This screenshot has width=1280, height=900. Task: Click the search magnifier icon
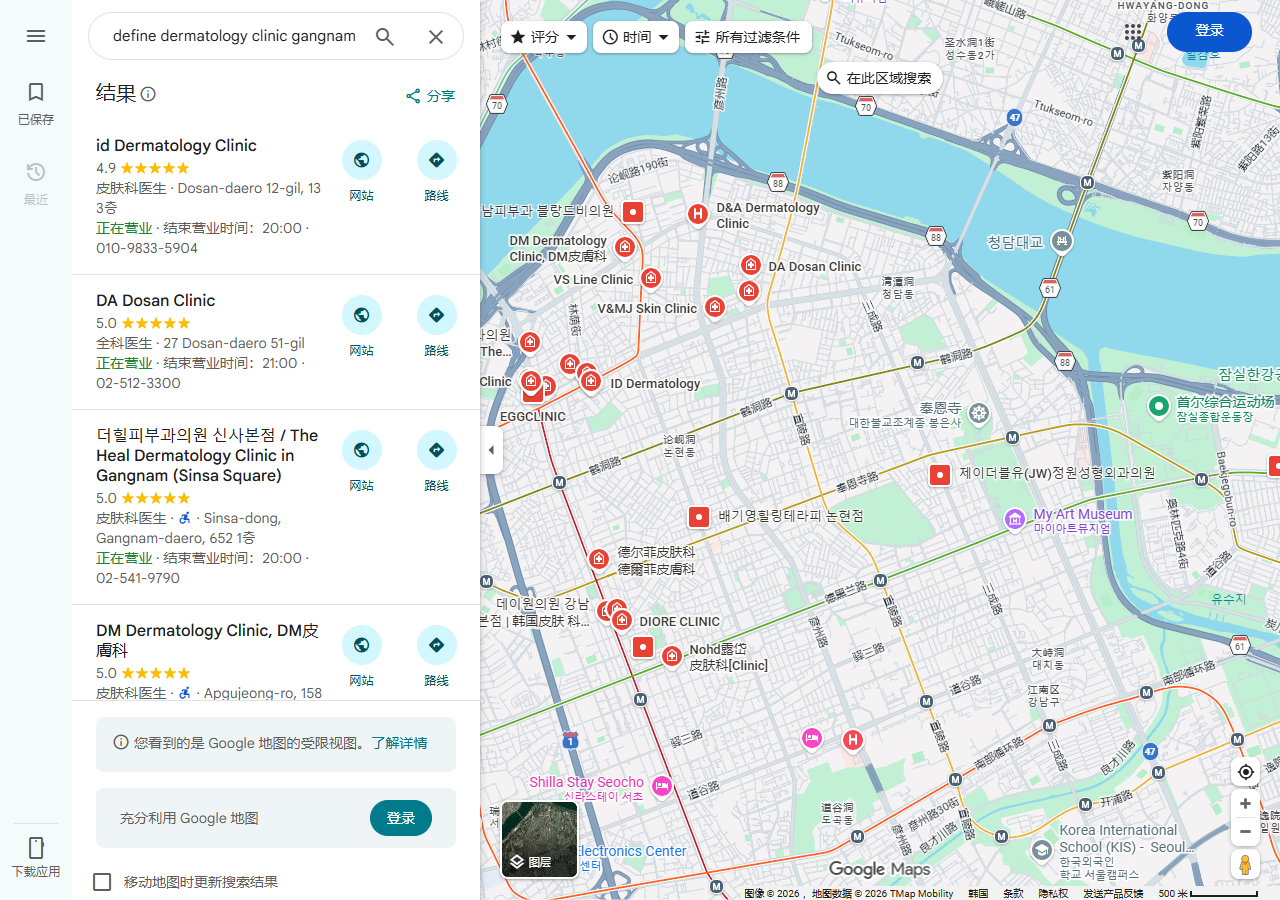click(x=385, y=37)
